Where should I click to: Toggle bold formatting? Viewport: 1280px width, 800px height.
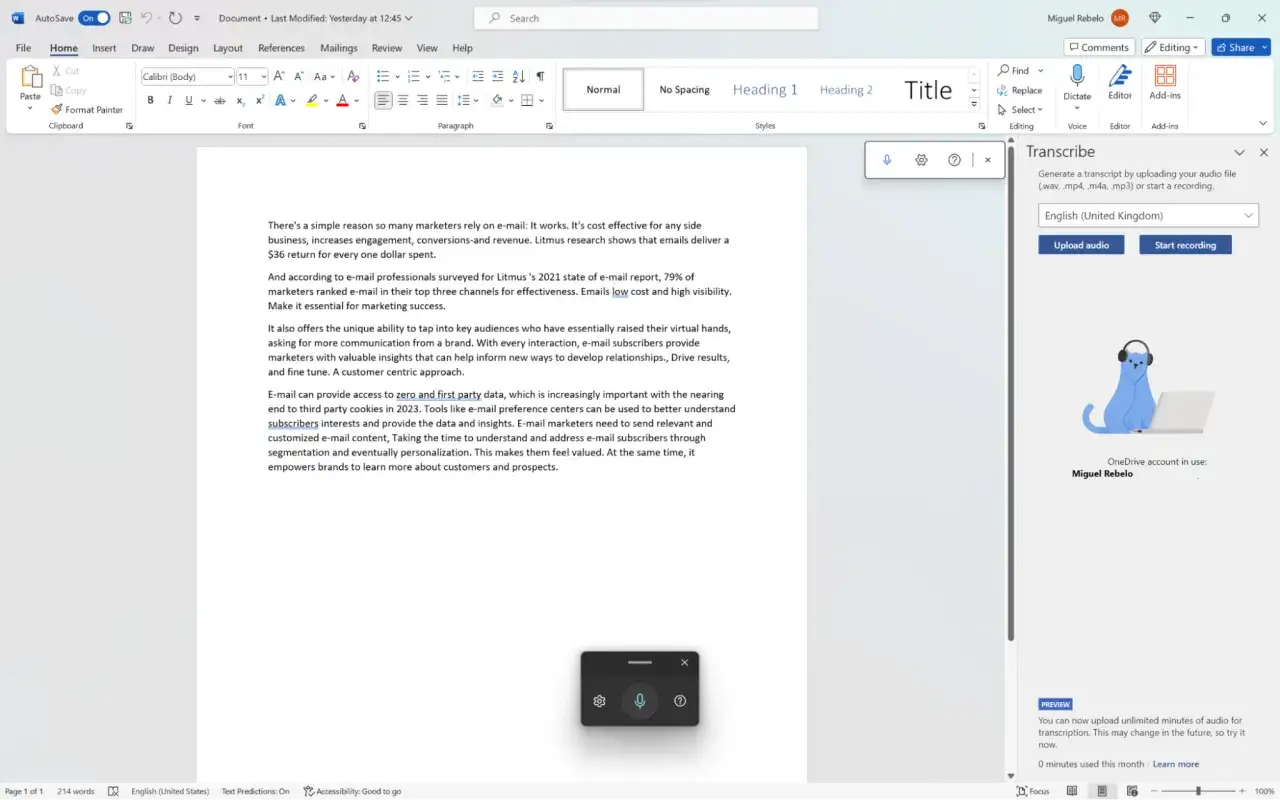point(150,99)
